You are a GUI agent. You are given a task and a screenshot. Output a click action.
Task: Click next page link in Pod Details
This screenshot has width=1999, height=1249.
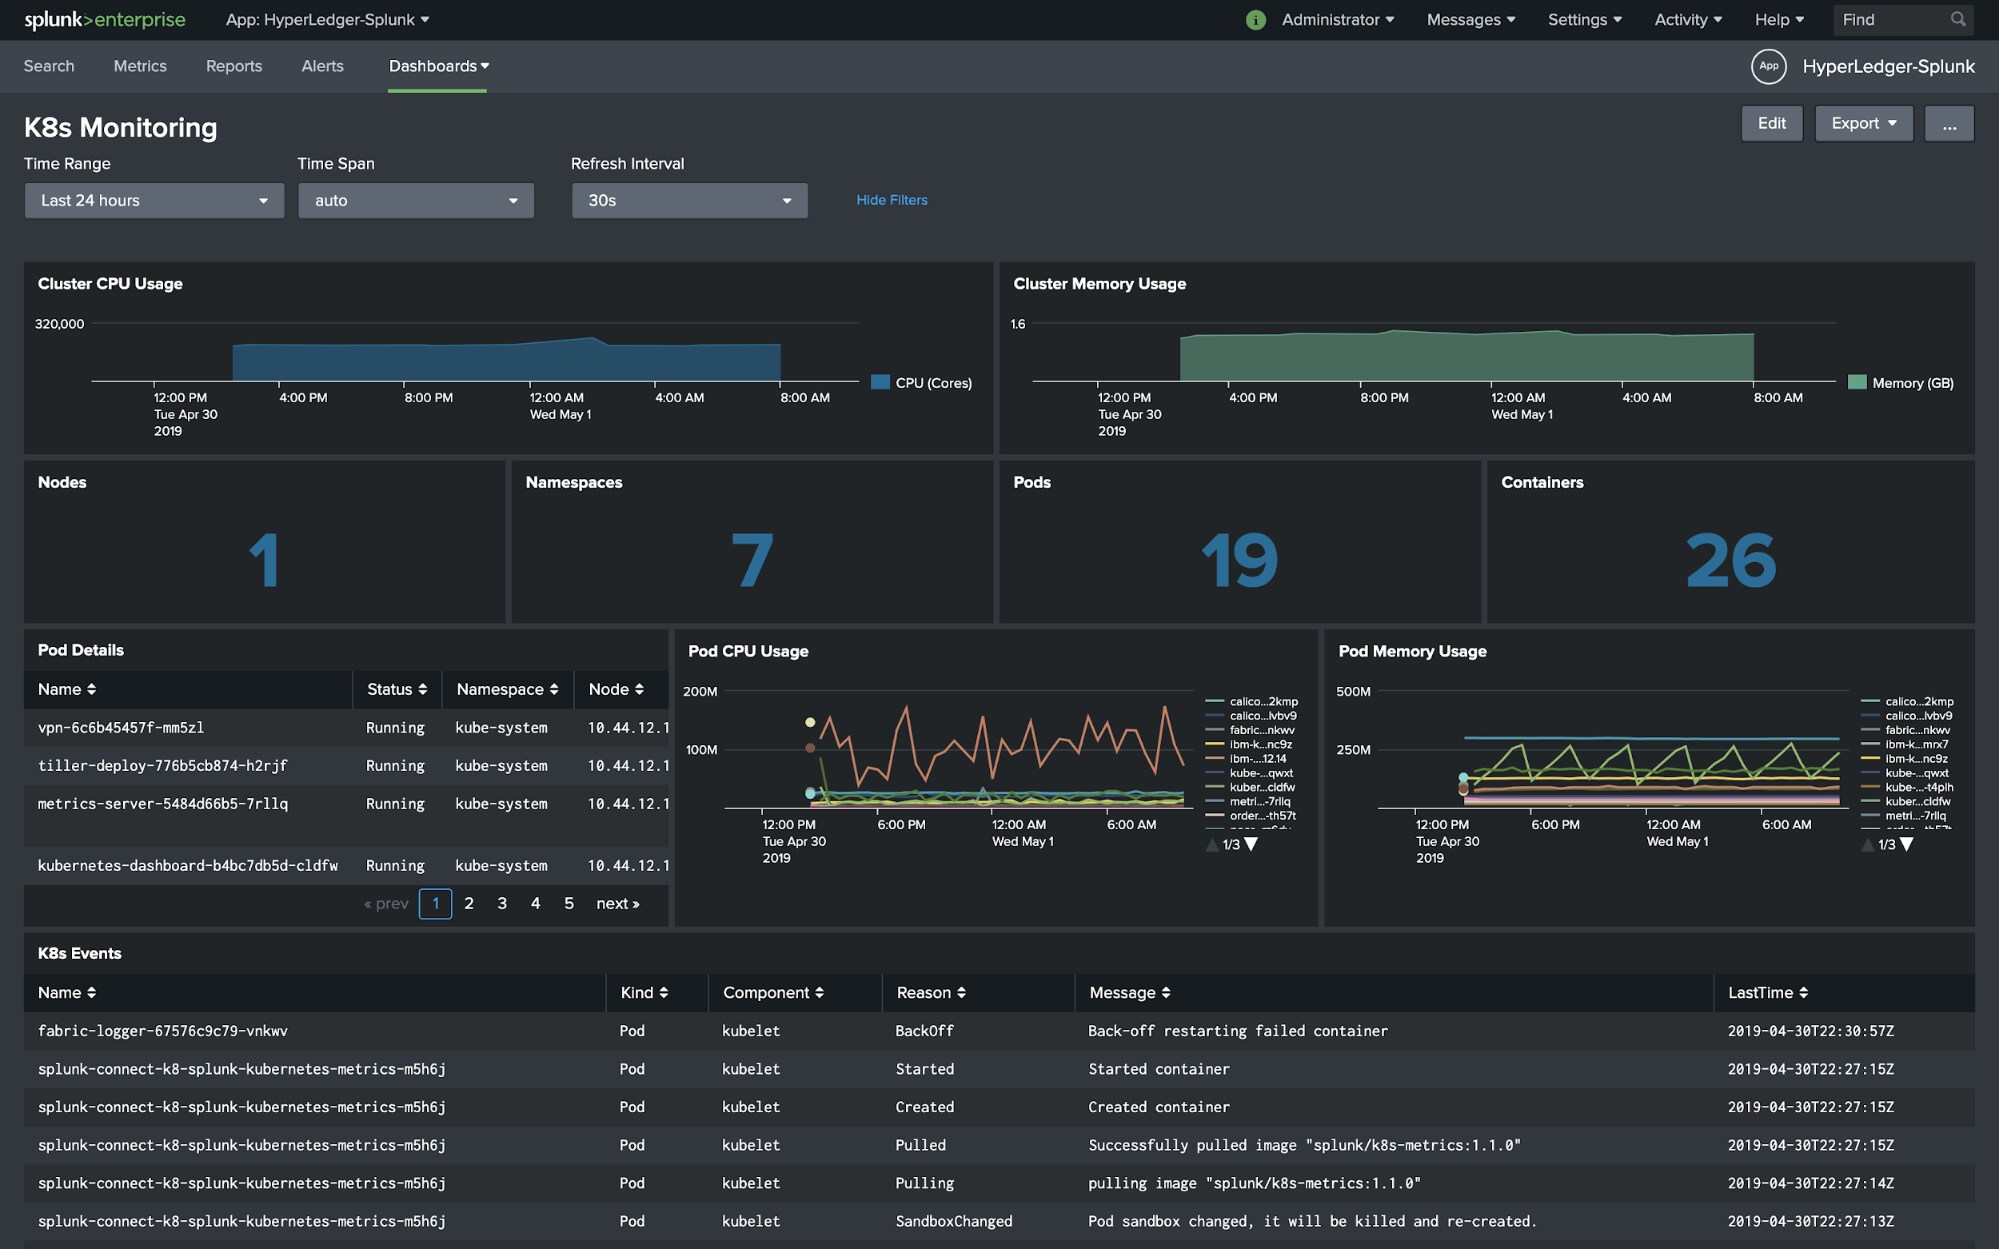pyautogui.click(x=617, y=903)
